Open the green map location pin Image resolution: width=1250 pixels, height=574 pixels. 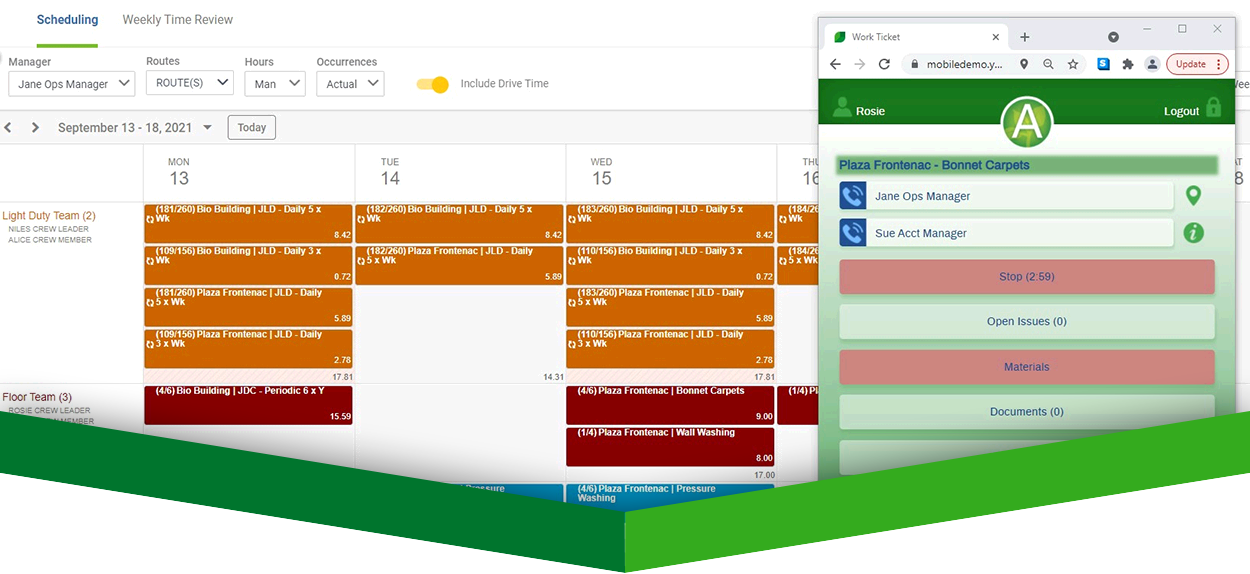[x=1192, y=196]
